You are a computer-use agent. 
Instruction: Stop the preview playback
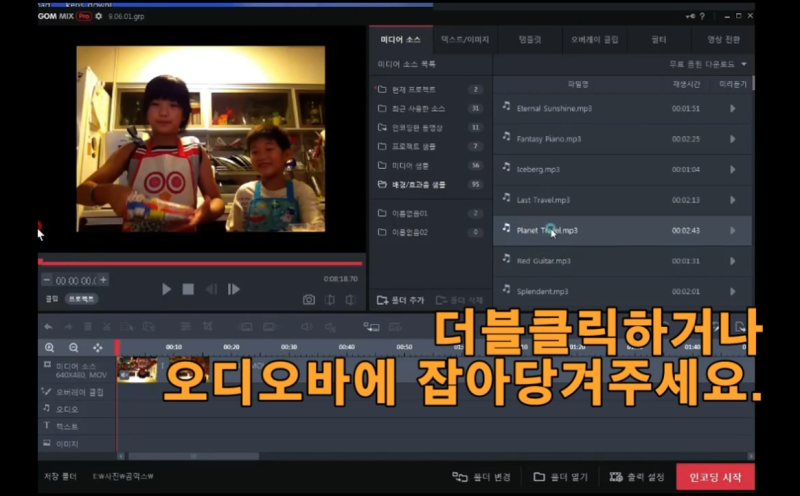(188, 289)
